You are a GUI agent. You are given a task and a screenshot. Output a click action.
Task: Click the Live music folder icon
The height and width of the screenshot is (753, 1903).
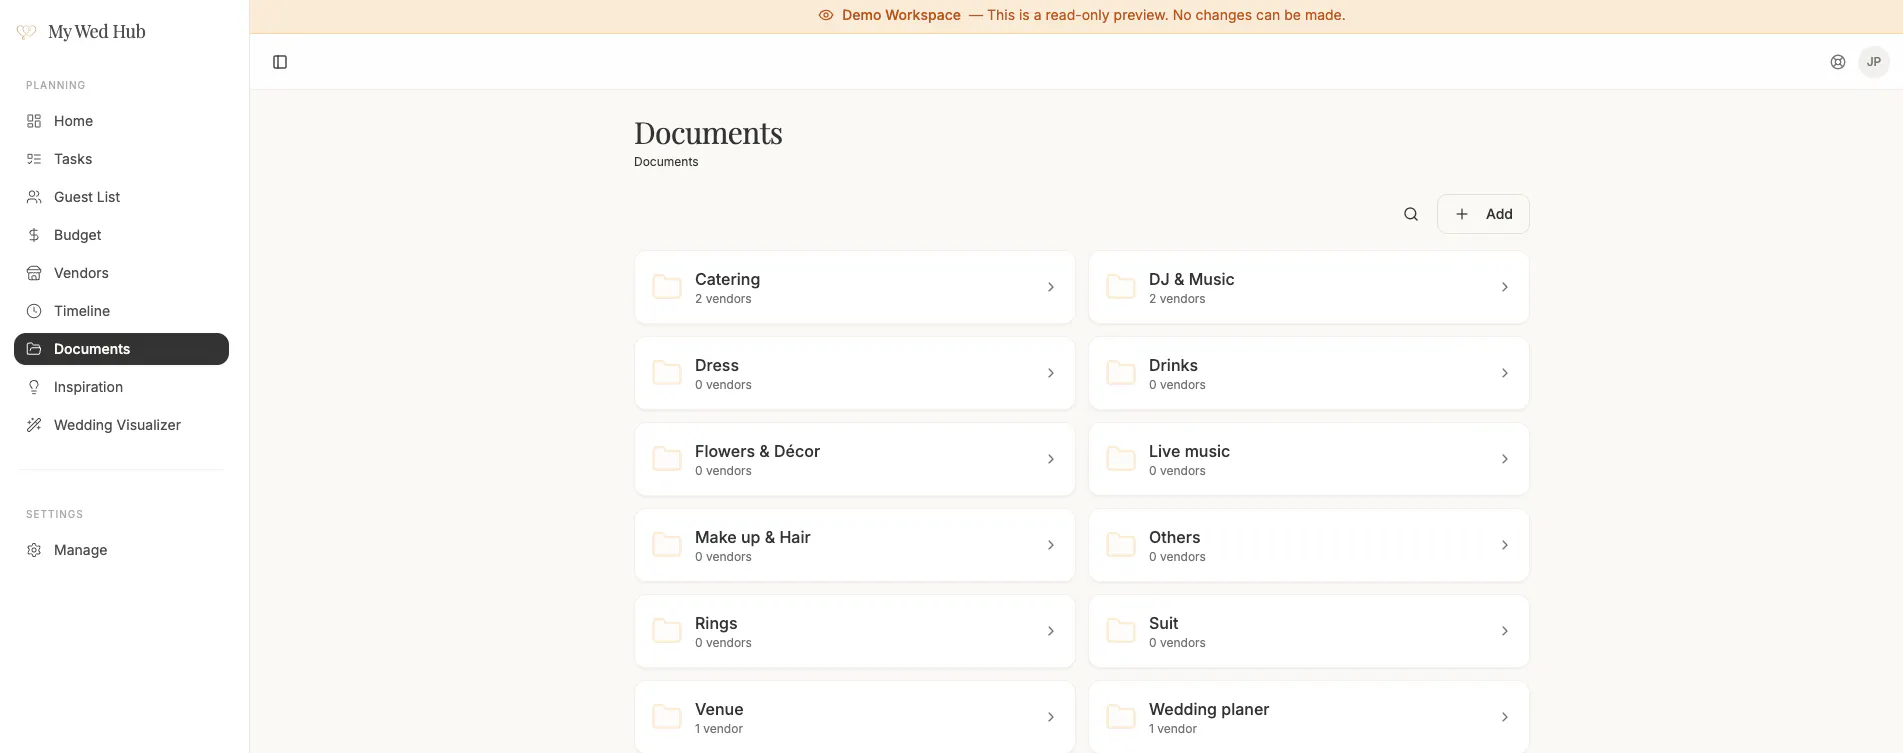(x=1121, y=459)
